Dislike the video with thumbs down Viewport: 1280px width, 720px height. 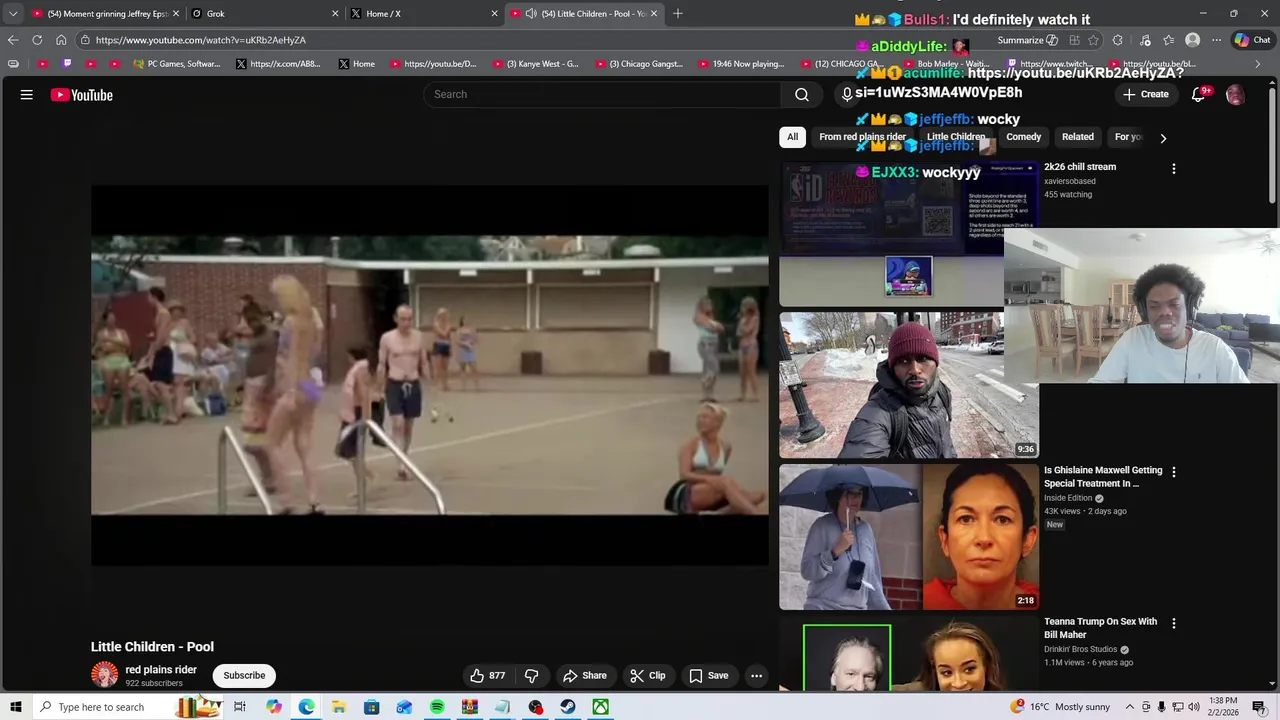tap(532, 676)
